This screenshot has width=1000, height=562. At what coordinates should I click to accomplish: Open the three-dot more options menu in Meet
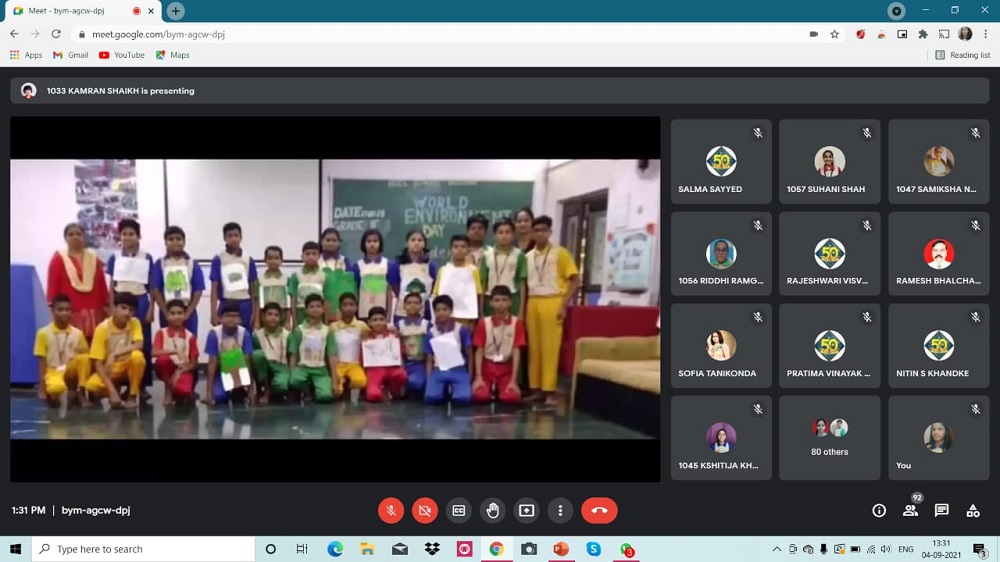coord(560,510)
